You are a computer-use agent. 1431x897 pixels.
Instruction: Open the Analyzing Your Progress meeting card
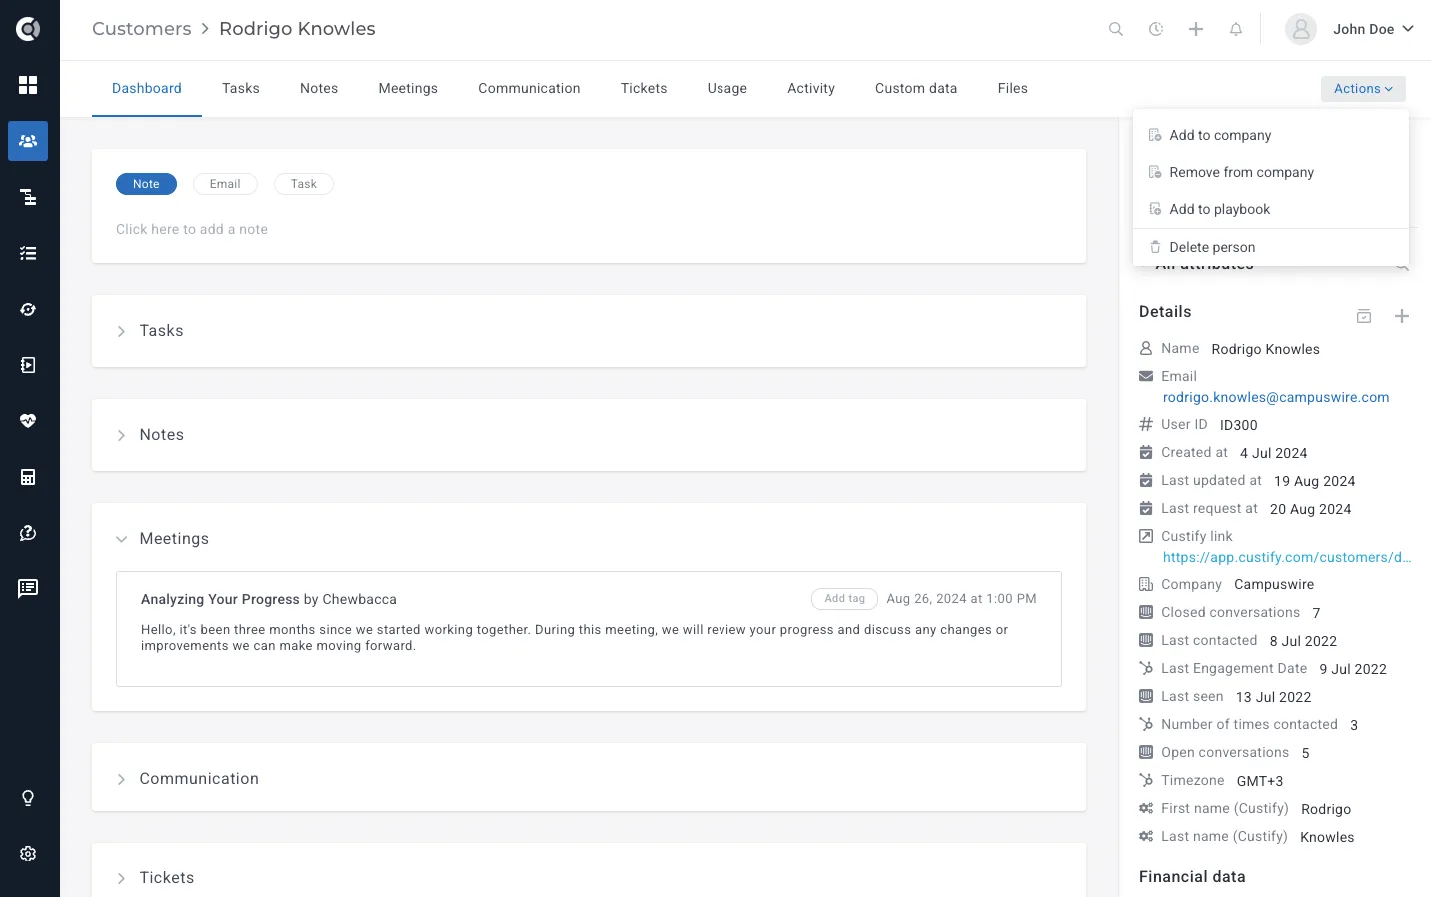coord(589,629)
